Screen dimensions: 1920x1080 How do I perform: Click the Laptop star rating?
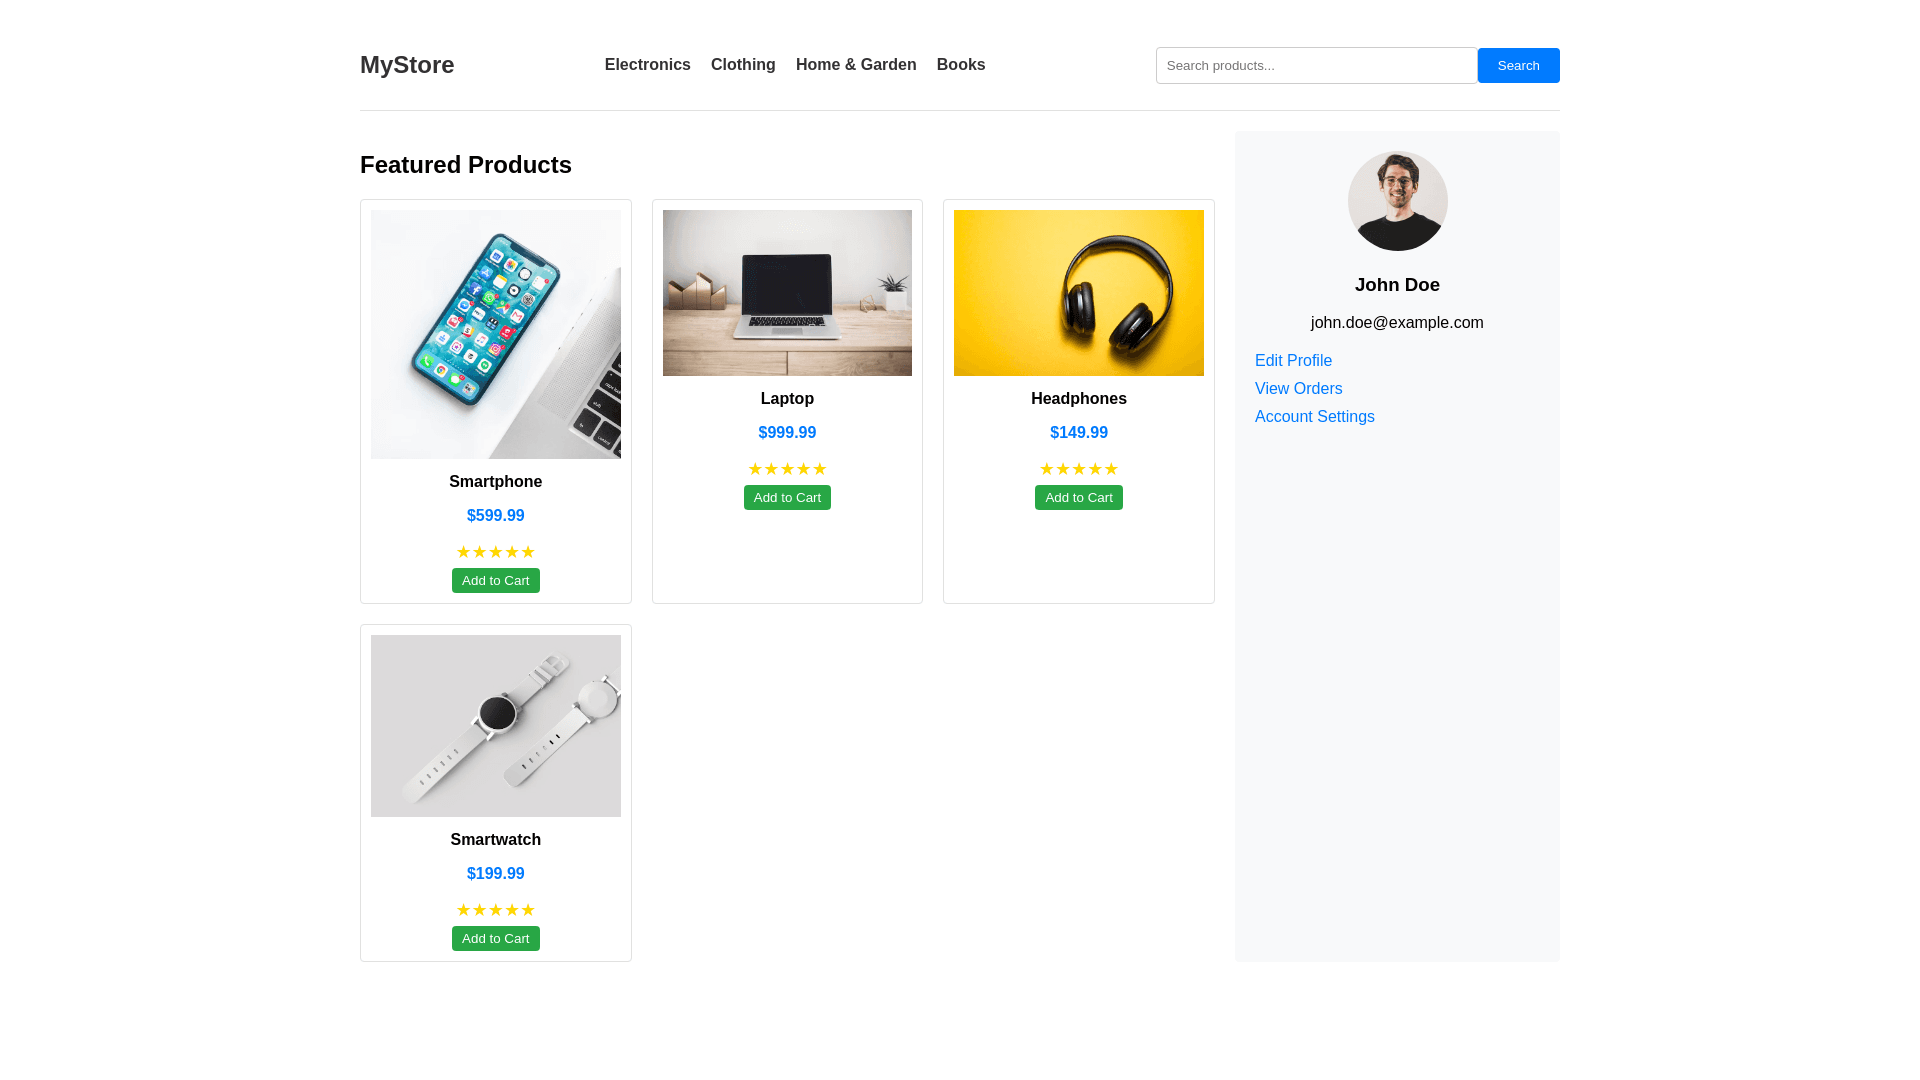click(x=787, y=469)
